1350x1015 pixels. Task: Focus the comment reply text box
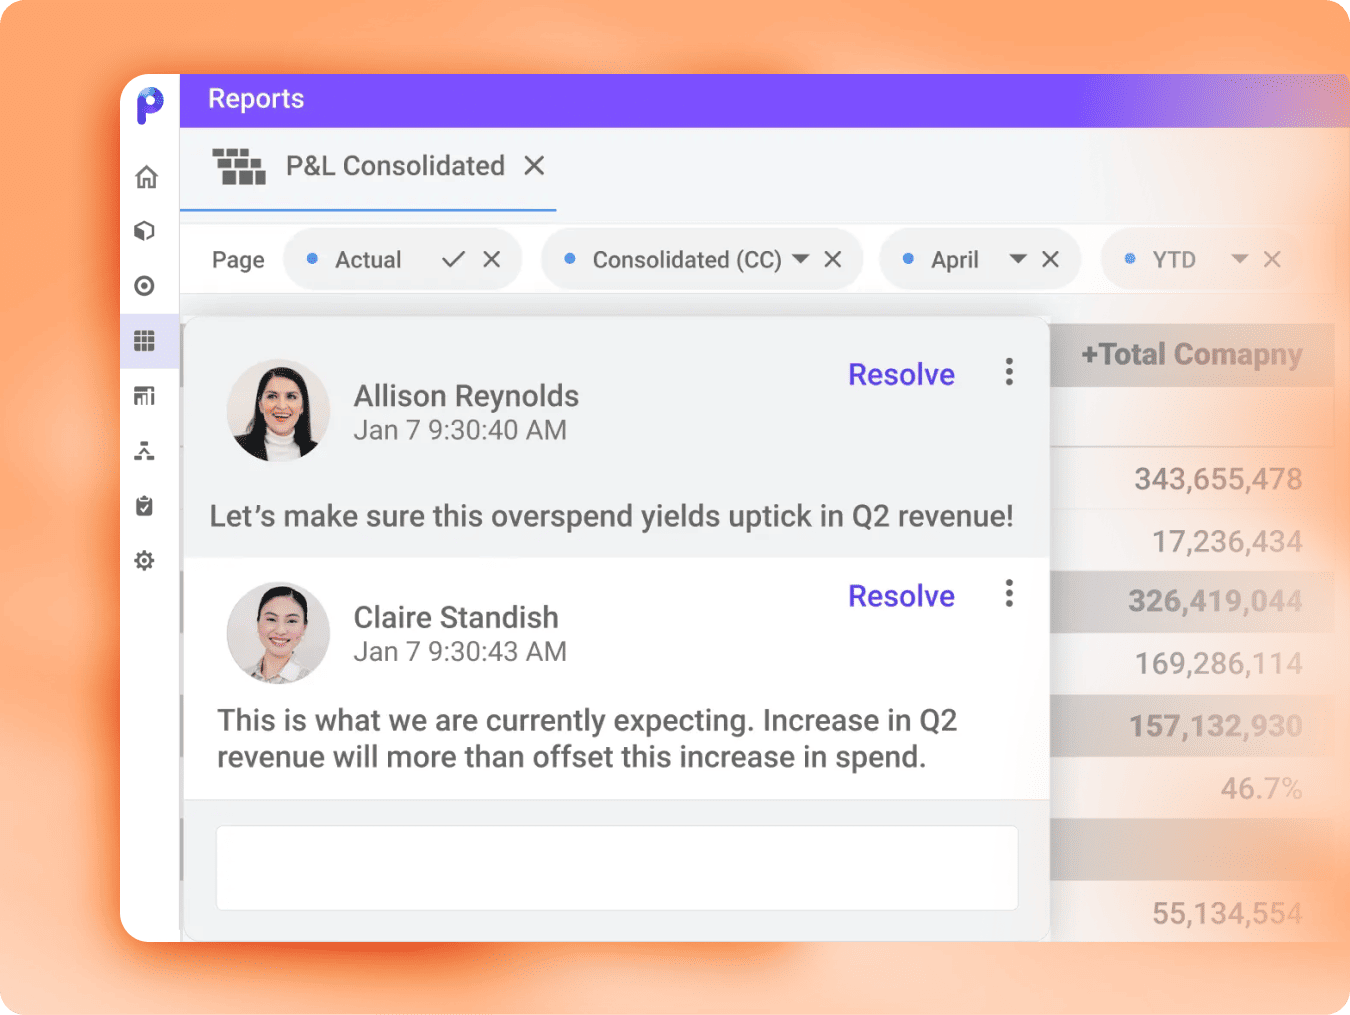(617, 868)
